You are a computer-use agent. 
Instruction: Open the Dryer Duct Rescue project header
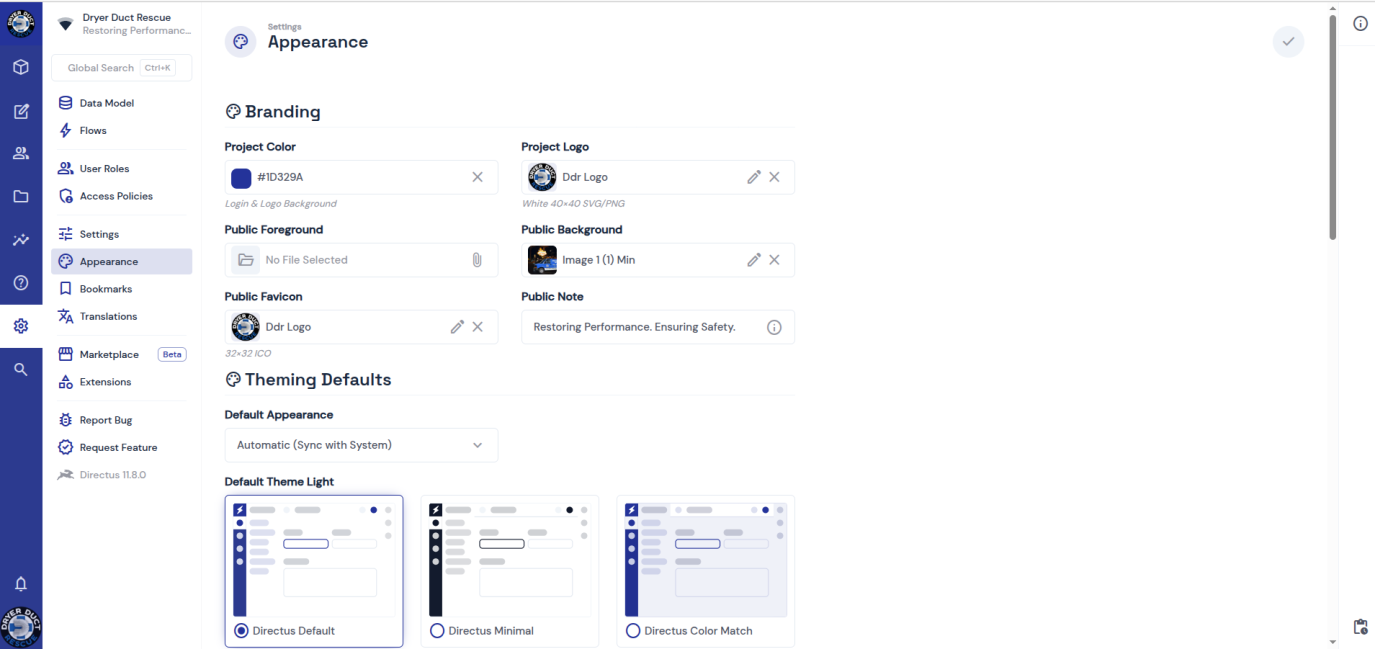tap(123, 24)
